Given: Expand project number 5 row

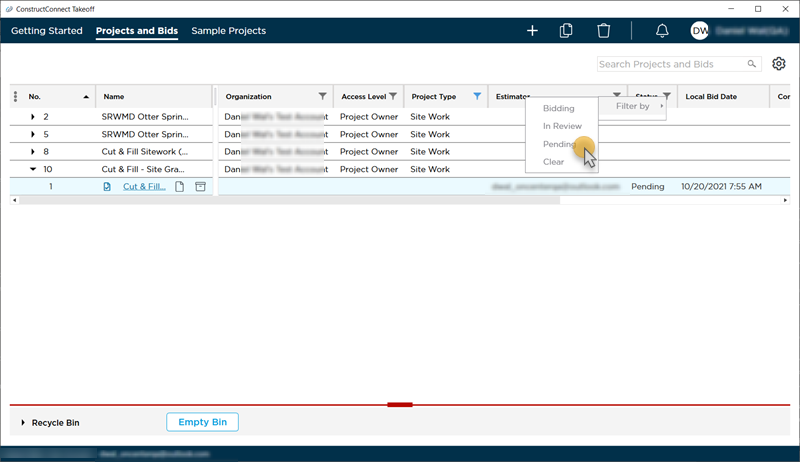Looking at the screenshot, I should point(33,134).
